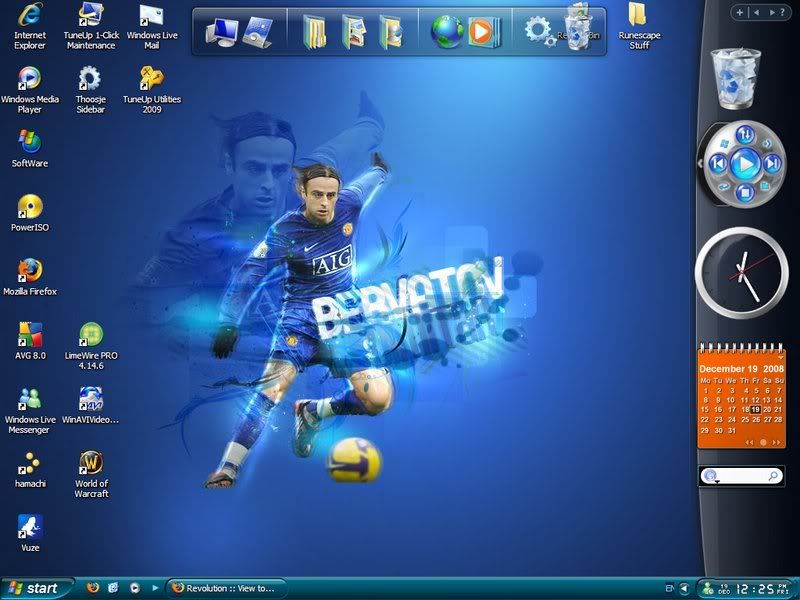Show hidden system tray icons

[685, 588]
